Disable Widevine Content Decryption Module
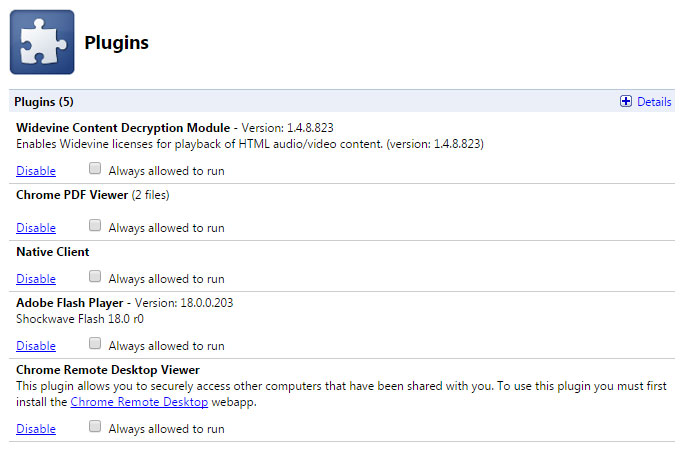 [x=36, y=171]
